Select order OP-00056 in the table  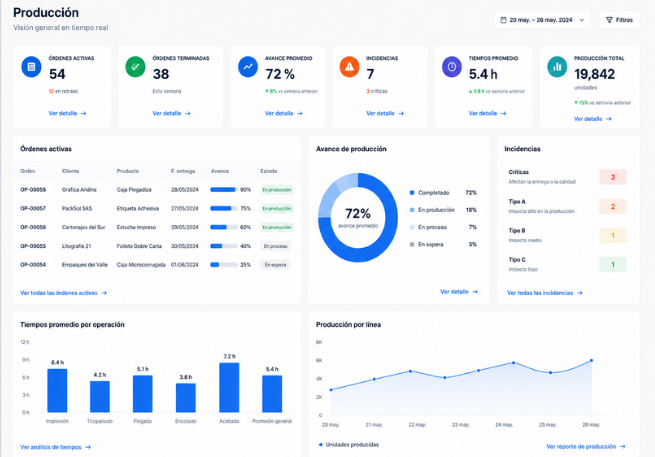click(33, 227)
